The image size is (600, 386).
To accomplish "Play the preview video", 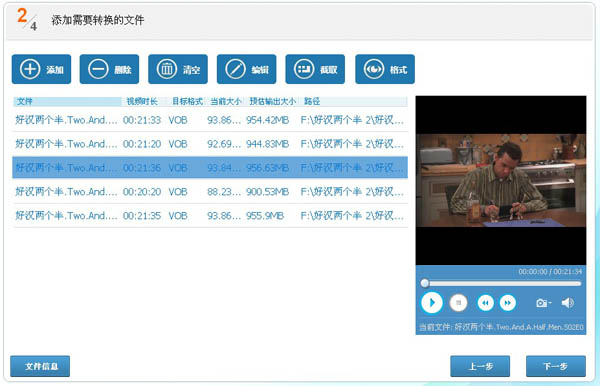I will [x=432, y=303].
